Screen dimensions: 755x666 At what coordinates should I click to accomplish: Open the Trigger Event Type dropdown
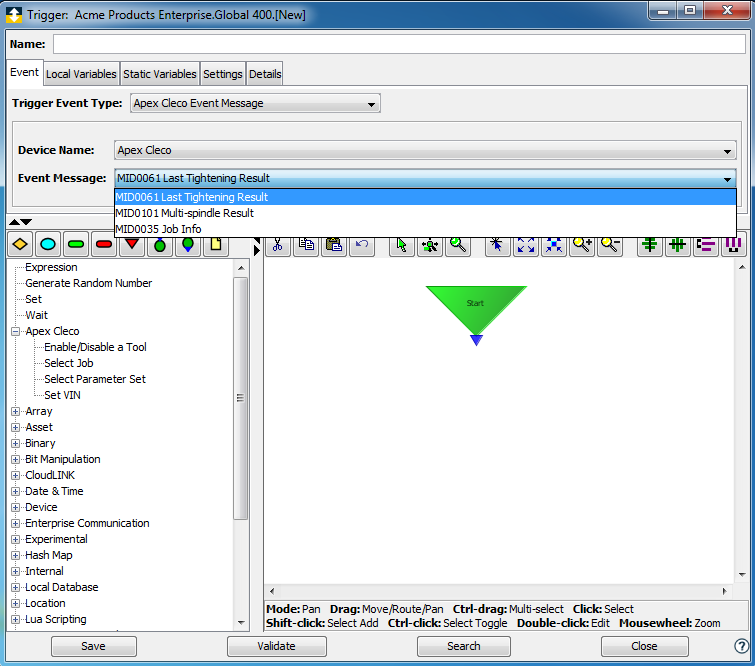coord(255,103)
